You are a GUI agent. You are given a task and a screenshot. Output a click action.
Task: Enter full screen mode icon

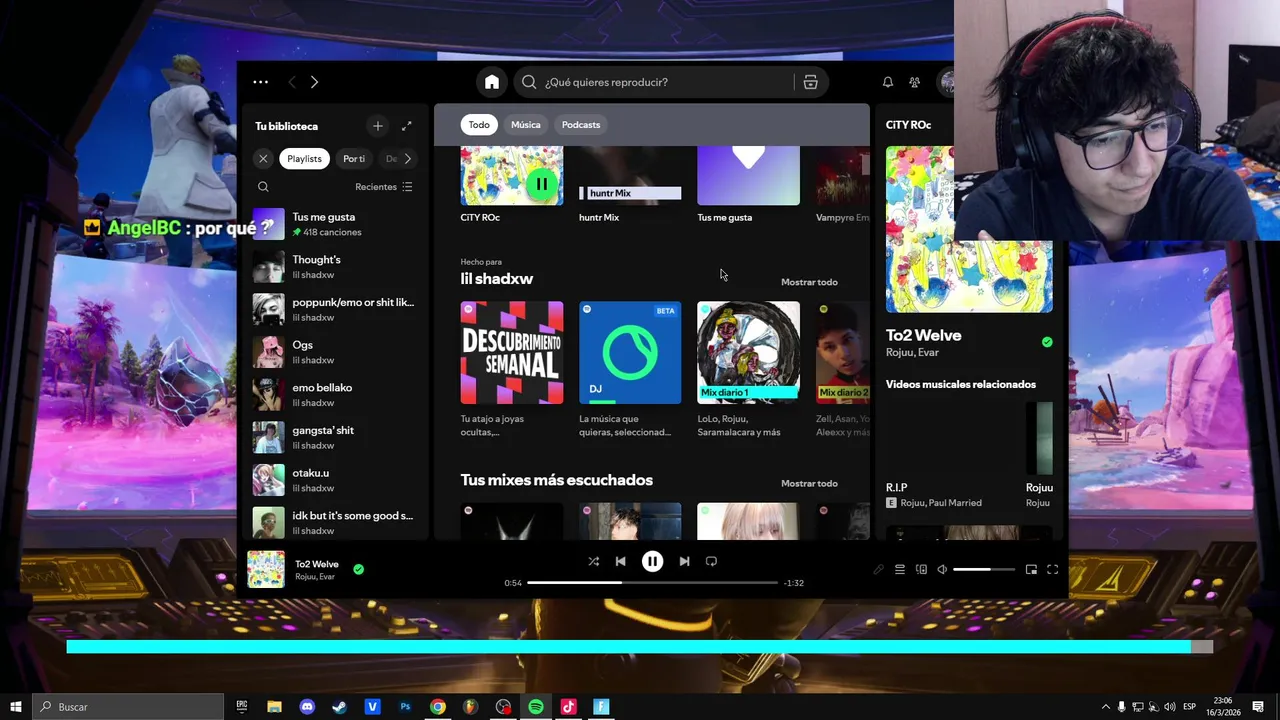pyautogui.click(x=1052, y=570)
